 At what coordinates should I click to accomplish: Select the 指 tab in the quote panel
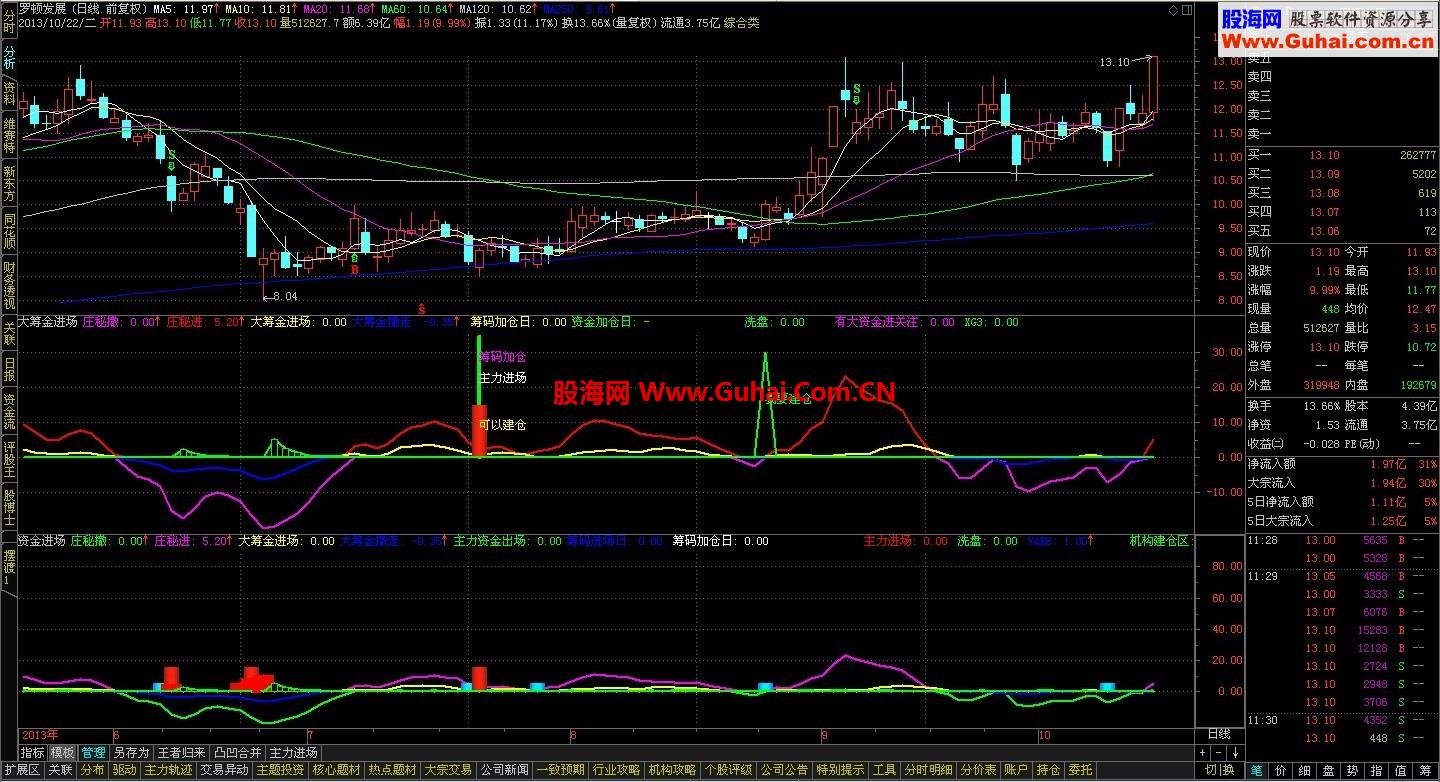coord(1378,770)
